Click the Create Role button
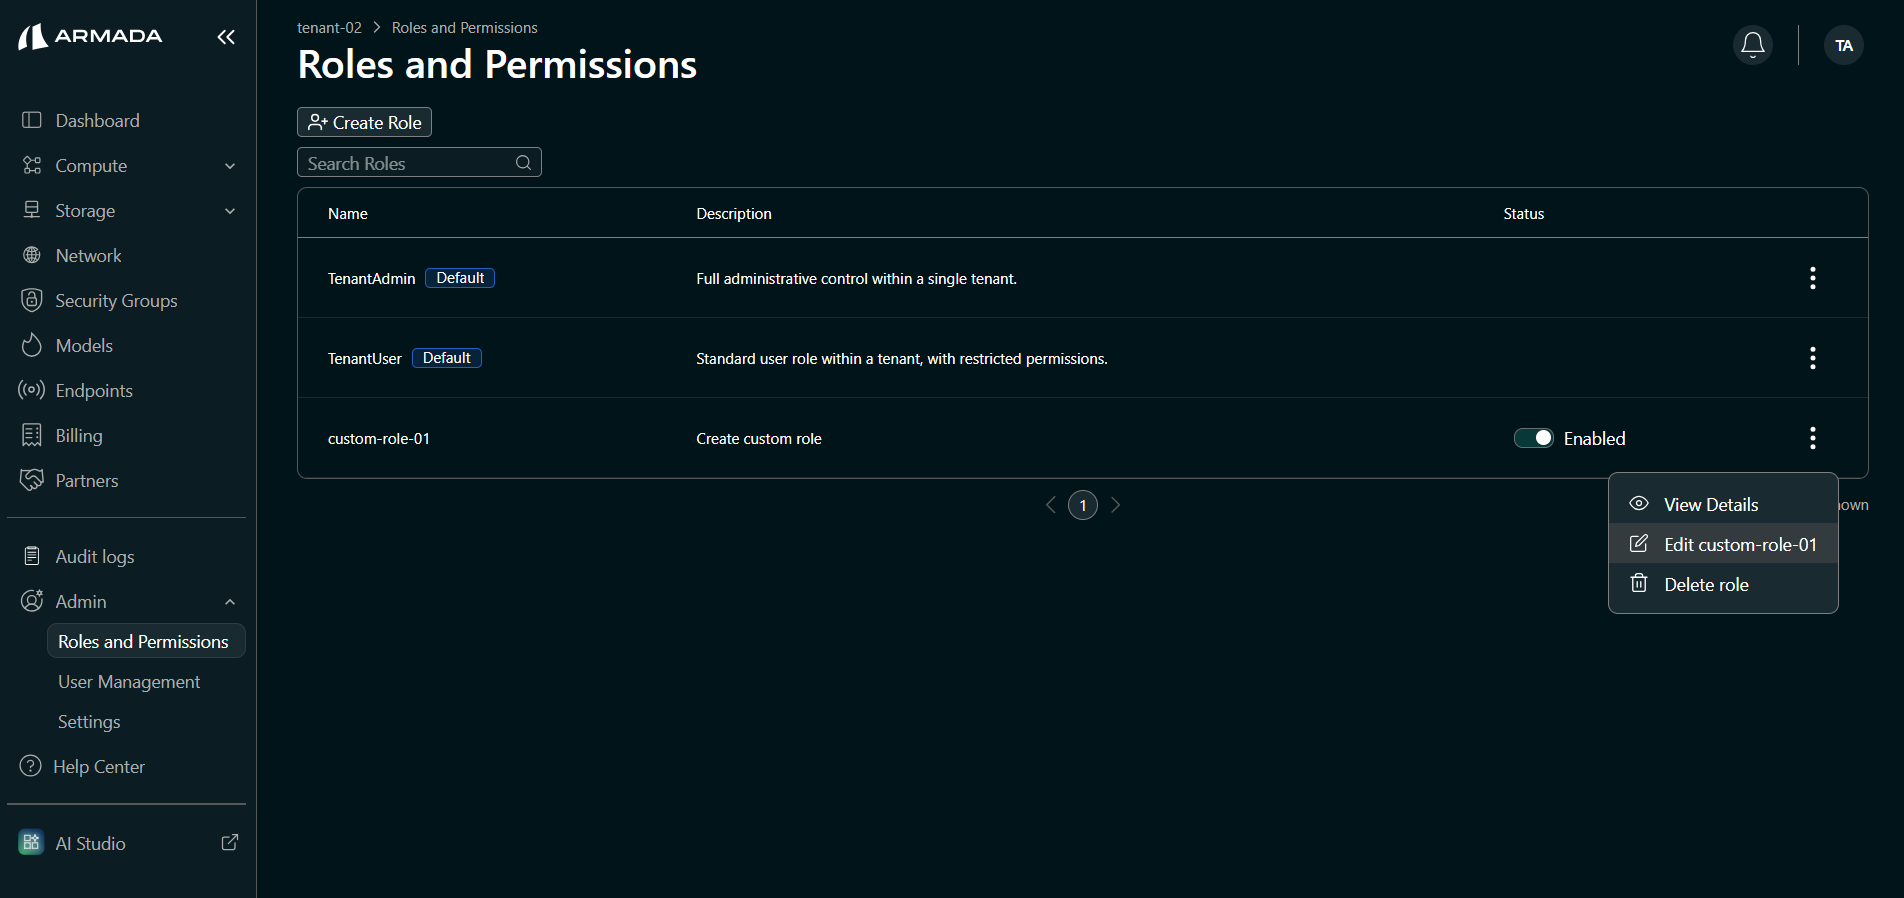 [x=364, y=122]
